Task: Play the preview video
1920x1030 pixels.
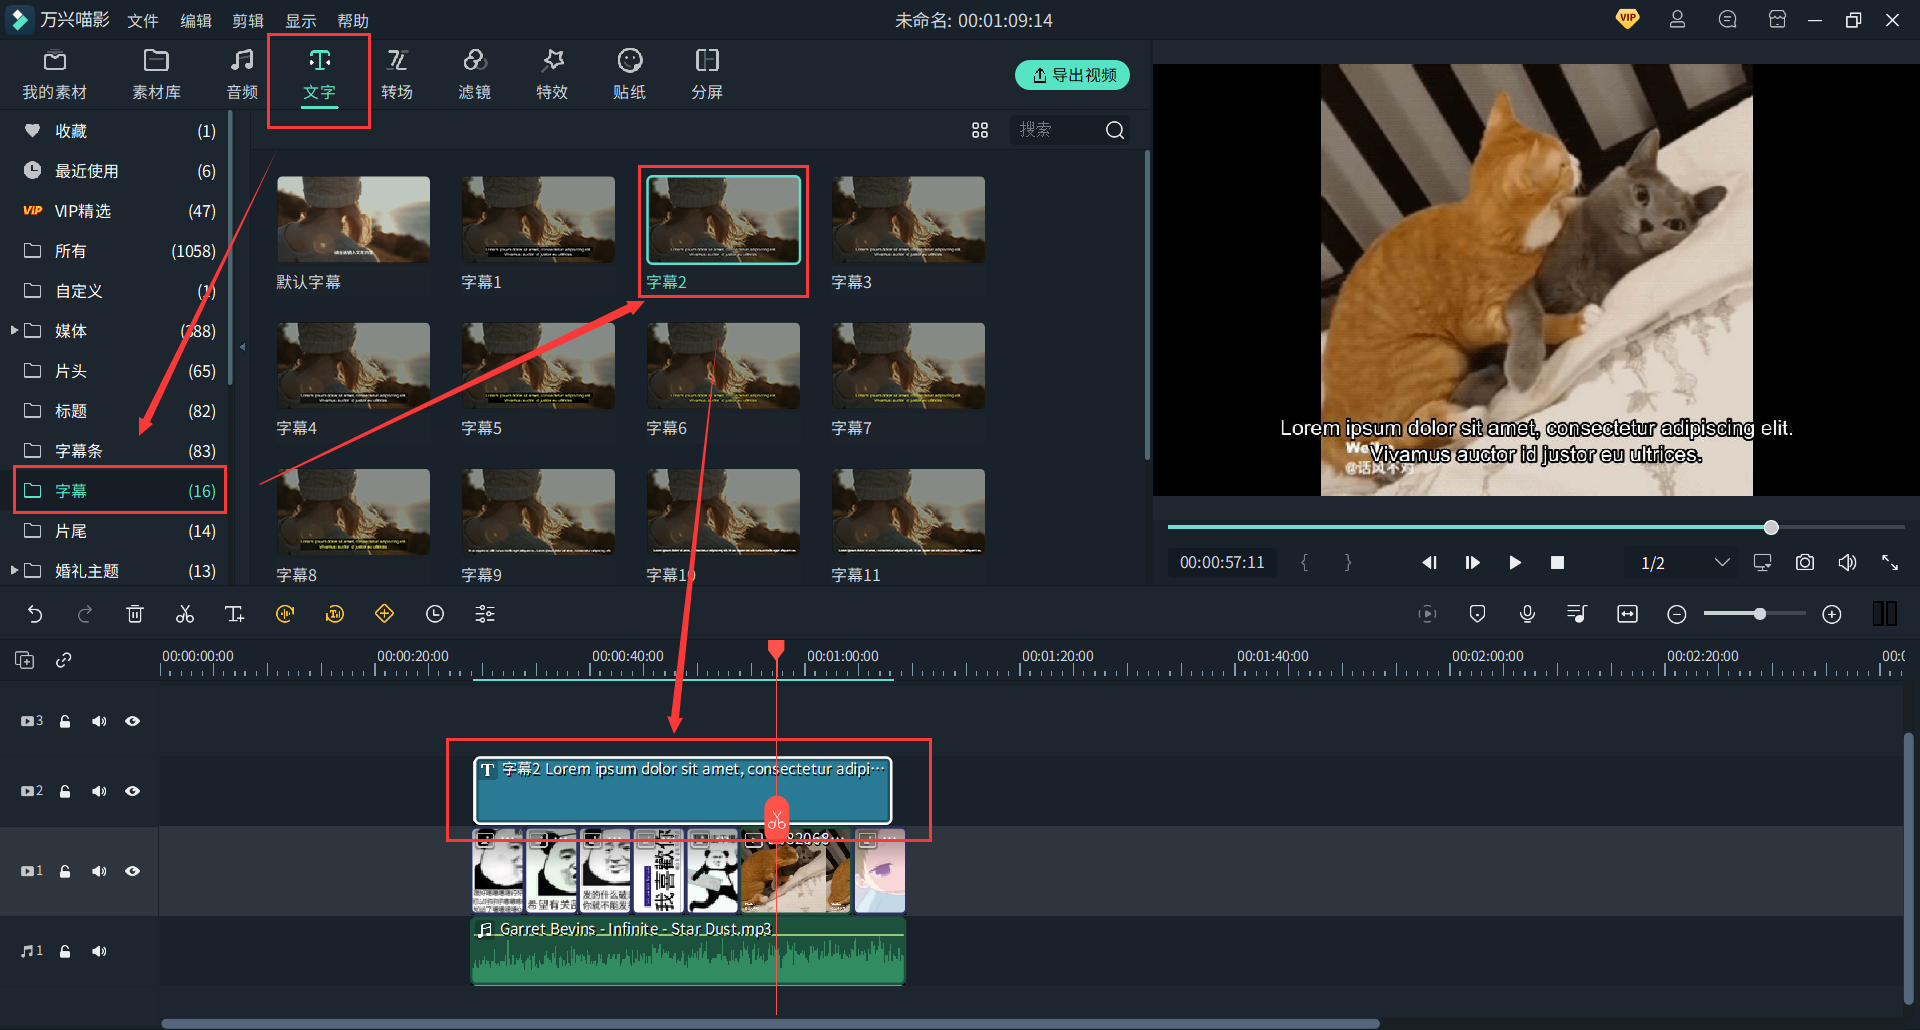Action: click(x=1515, y=562)
